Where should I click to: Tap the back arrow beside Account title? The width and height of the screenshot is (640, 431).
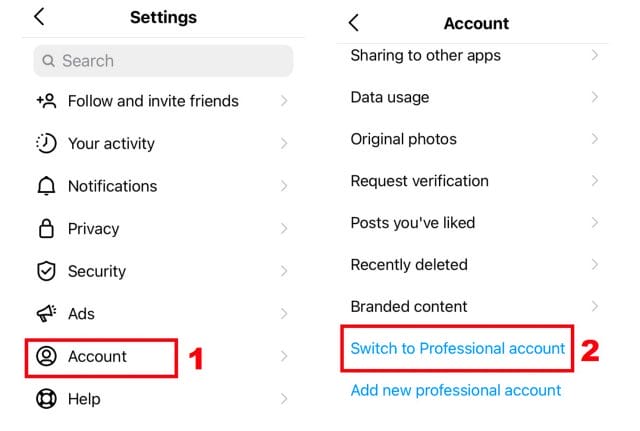click(354, 22)
